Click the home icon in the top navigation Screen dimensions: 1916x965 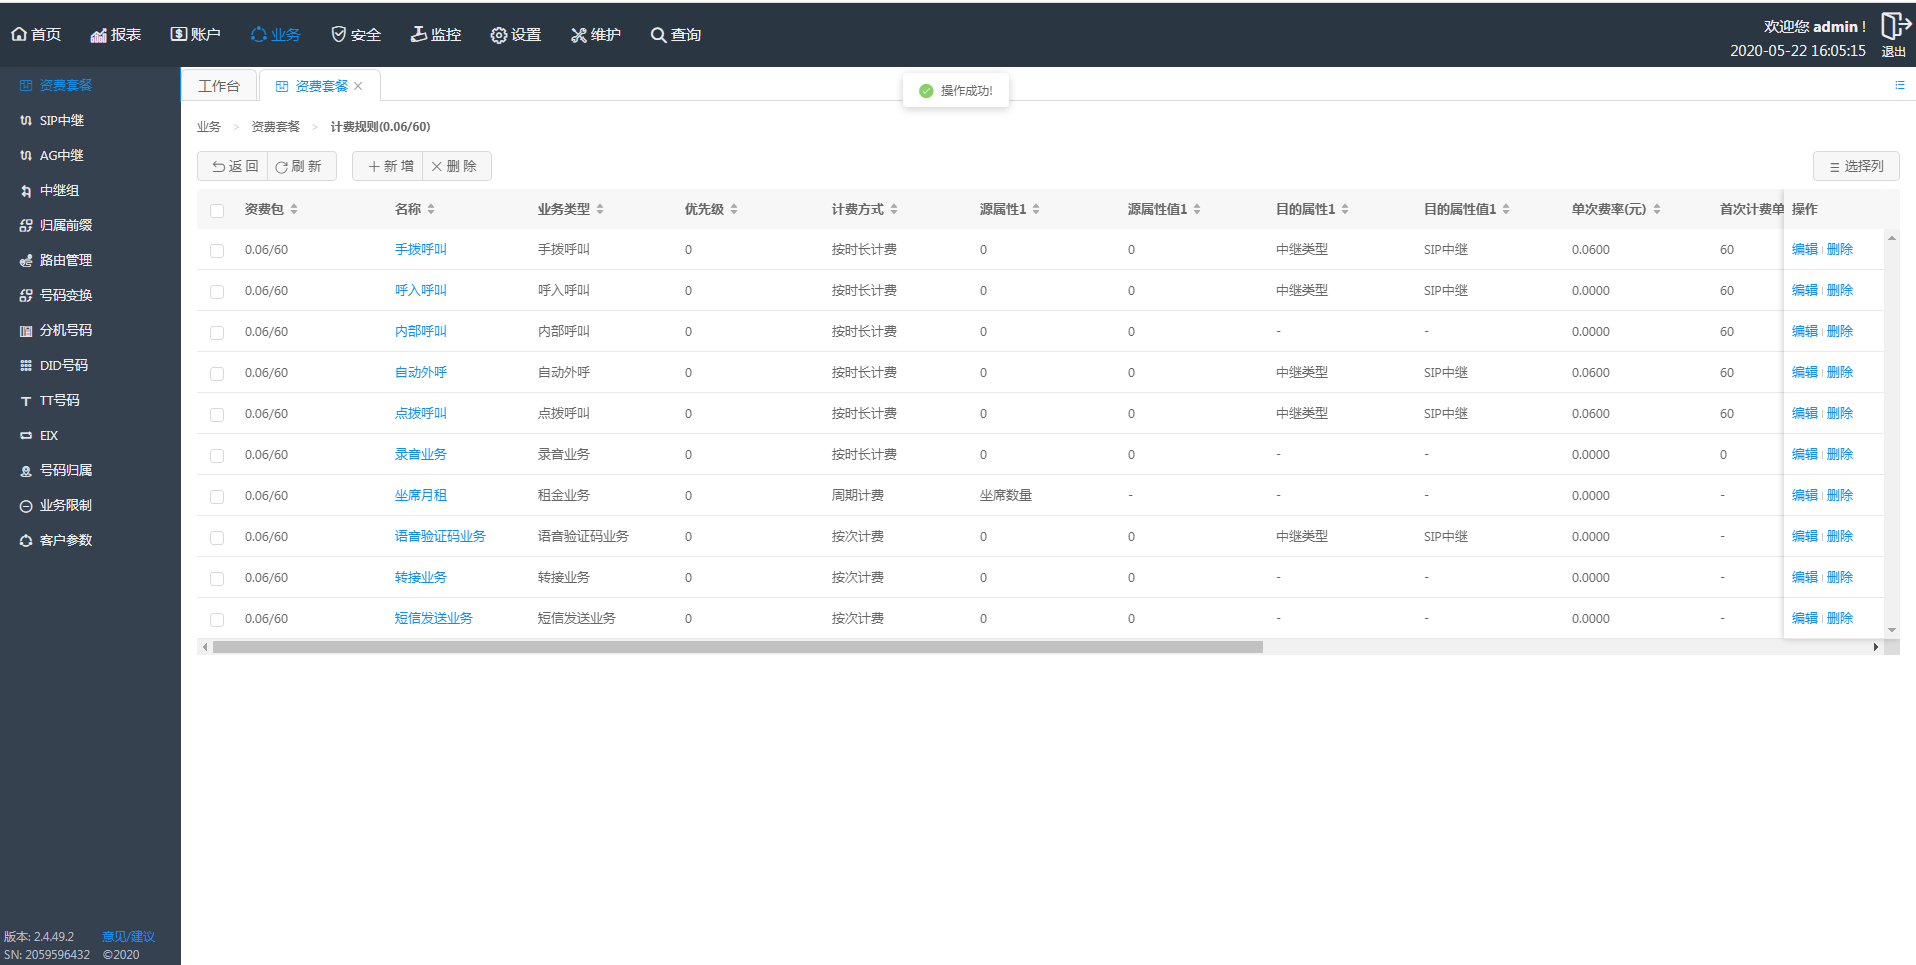[x=19, y=35]
